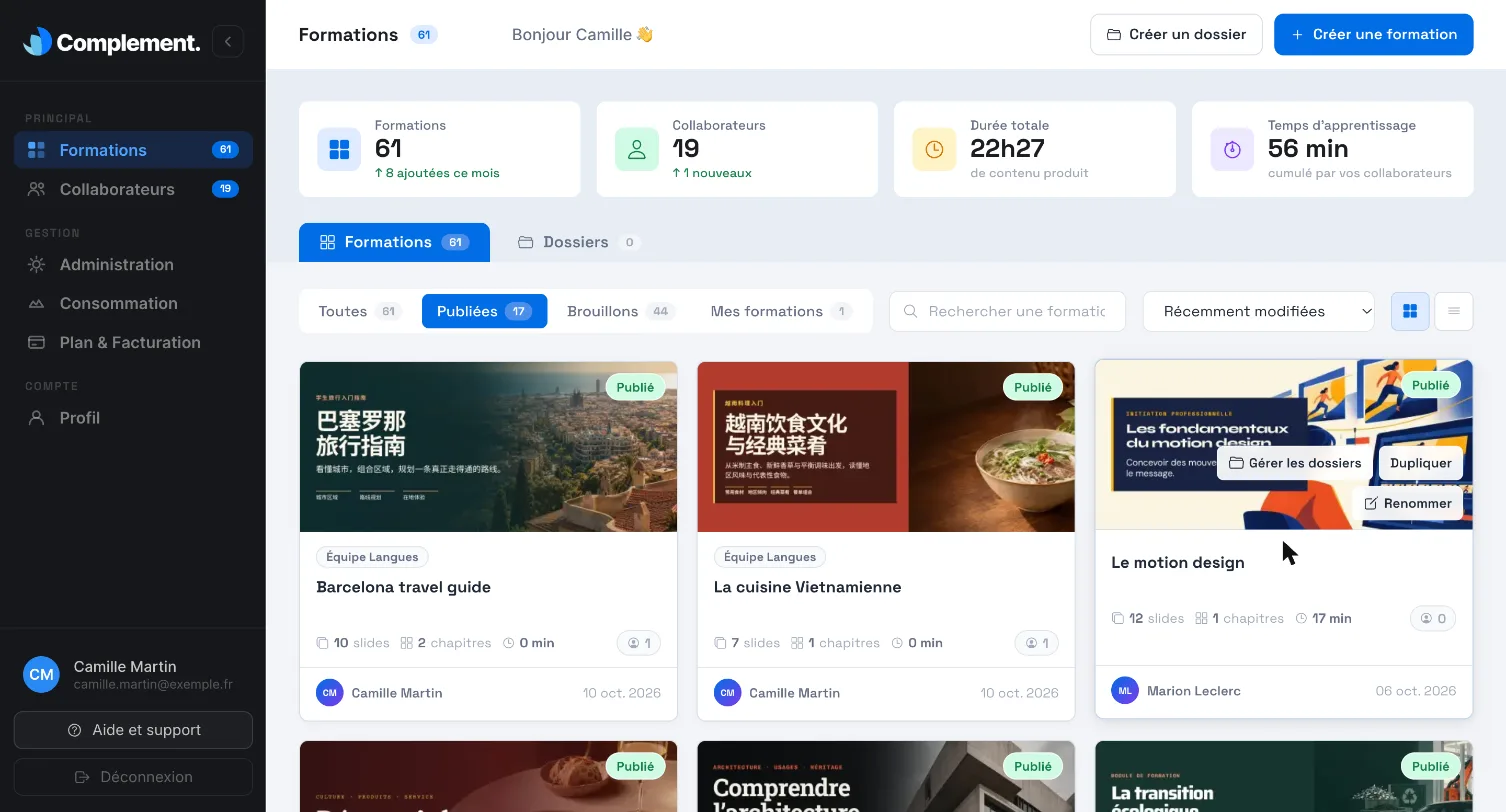Click the Complement logo
This screenshot has height=812, width=1506.
tap(111, 42)
